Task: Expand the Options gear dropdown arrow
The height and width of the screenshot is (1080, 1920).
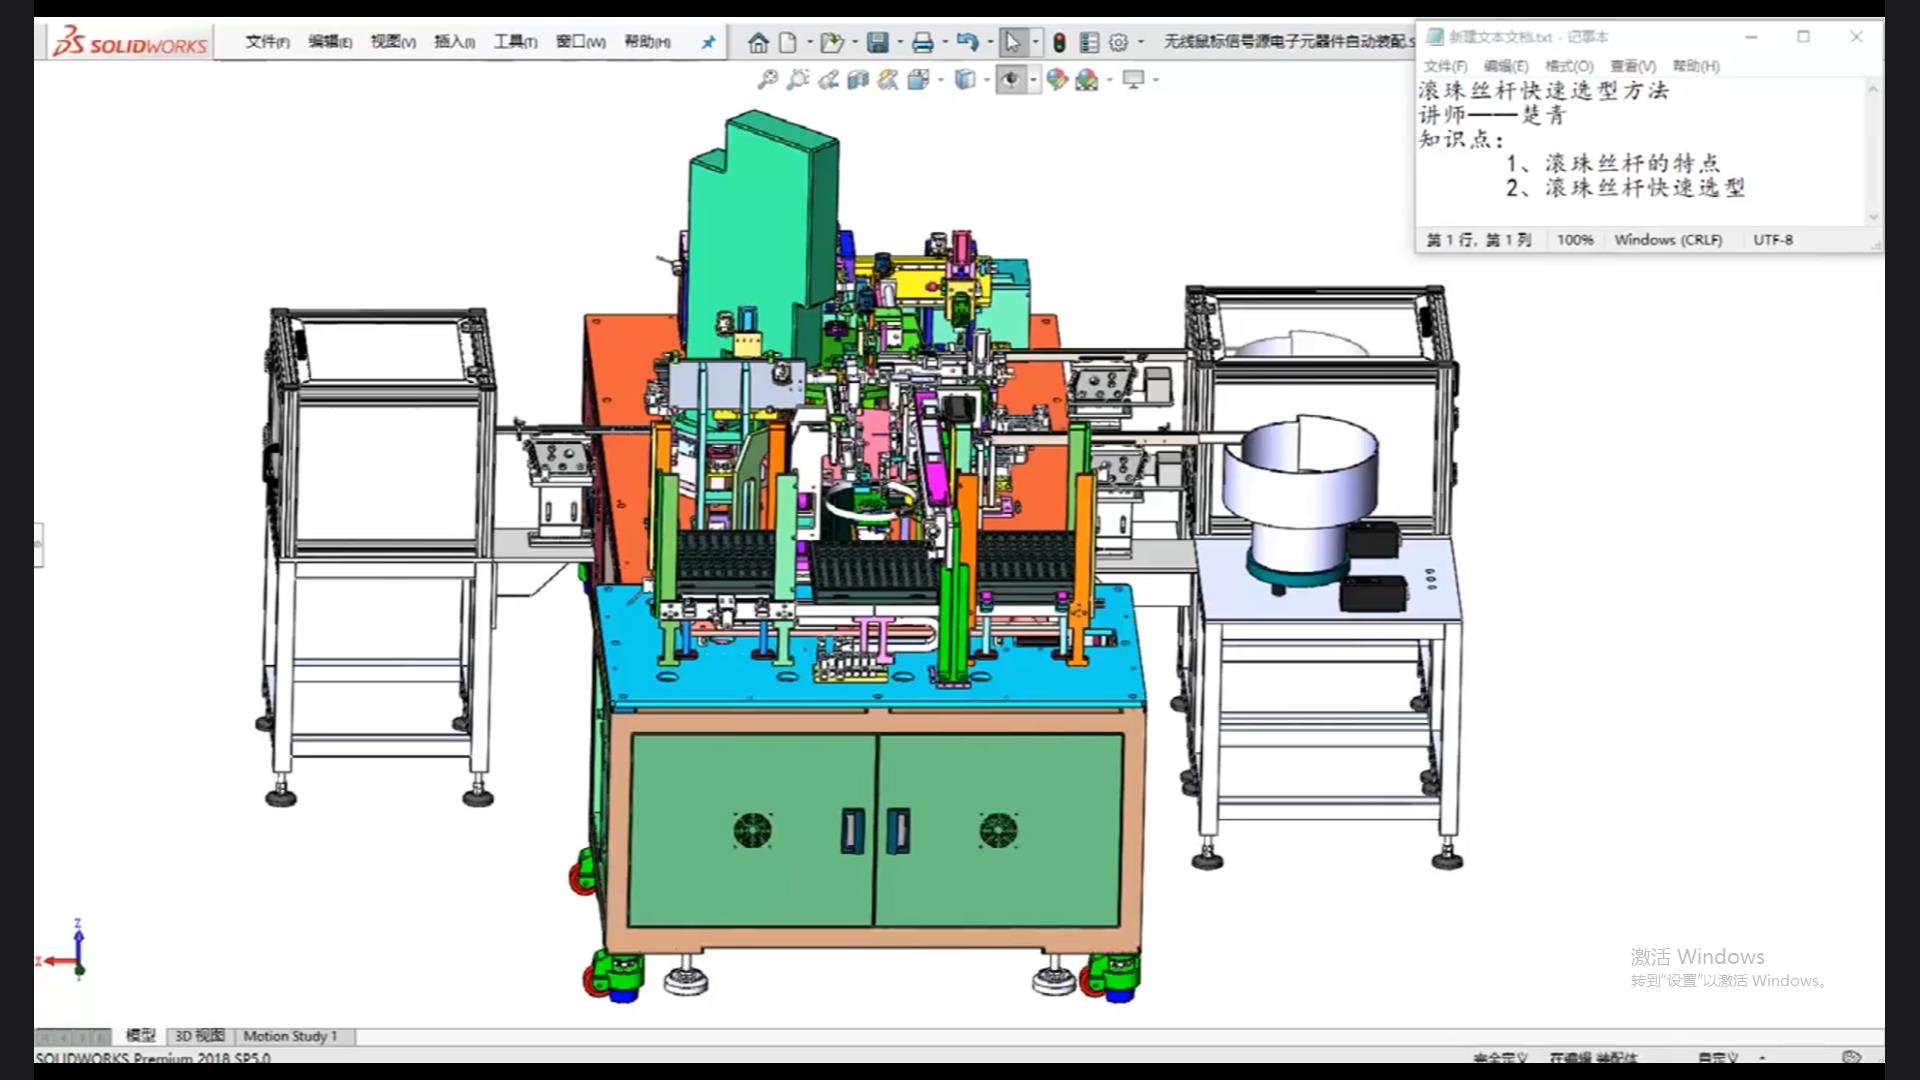Action: (1140, 42)
